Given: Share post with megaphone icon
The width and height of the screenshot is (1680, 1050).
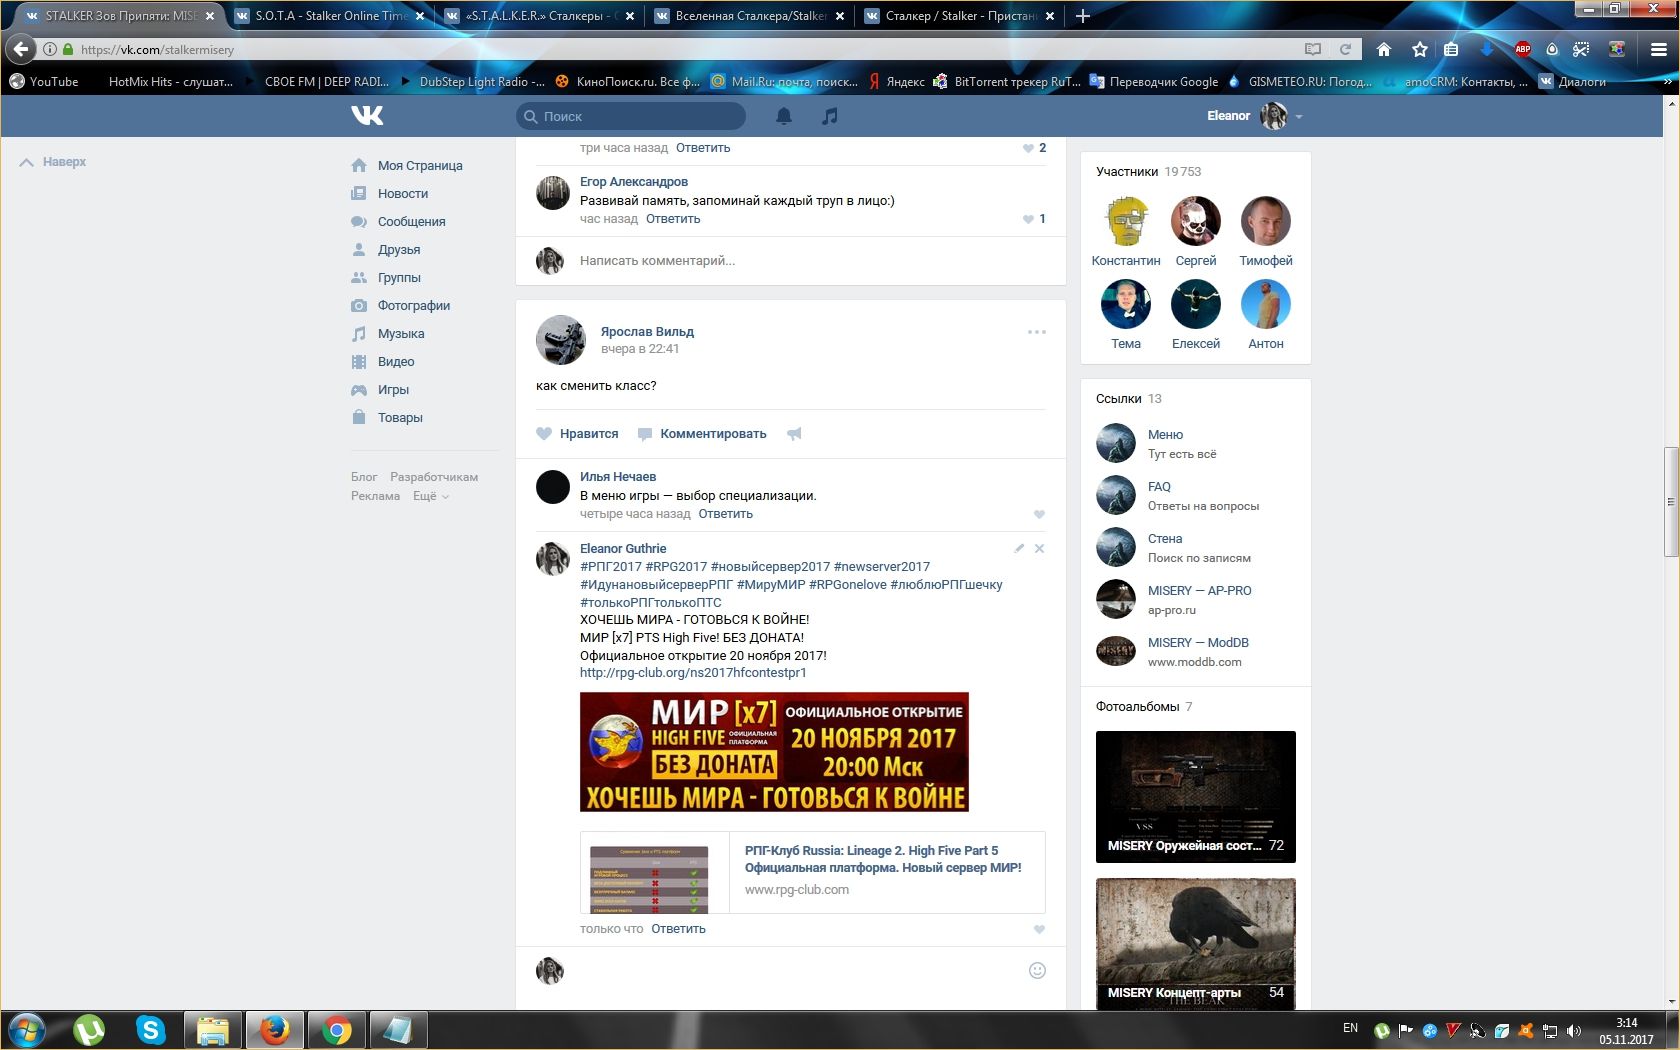Looking at the screenshot, I should click(x=794, y=434).
